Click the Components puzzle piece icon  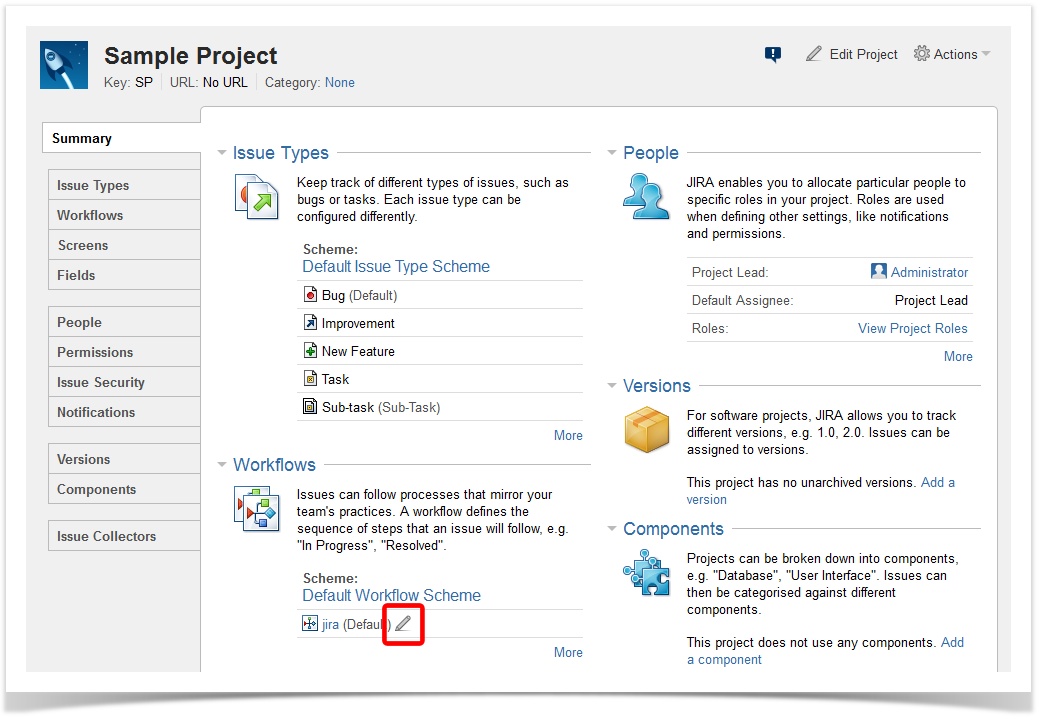(x=646, y=572)
